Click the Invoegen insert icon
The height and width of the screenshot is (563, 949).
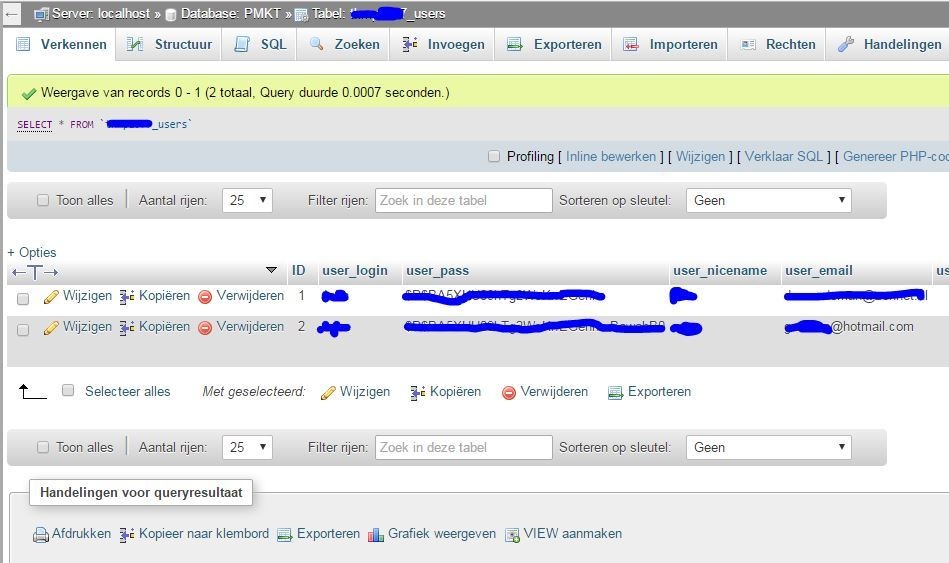tap(410, 44)
